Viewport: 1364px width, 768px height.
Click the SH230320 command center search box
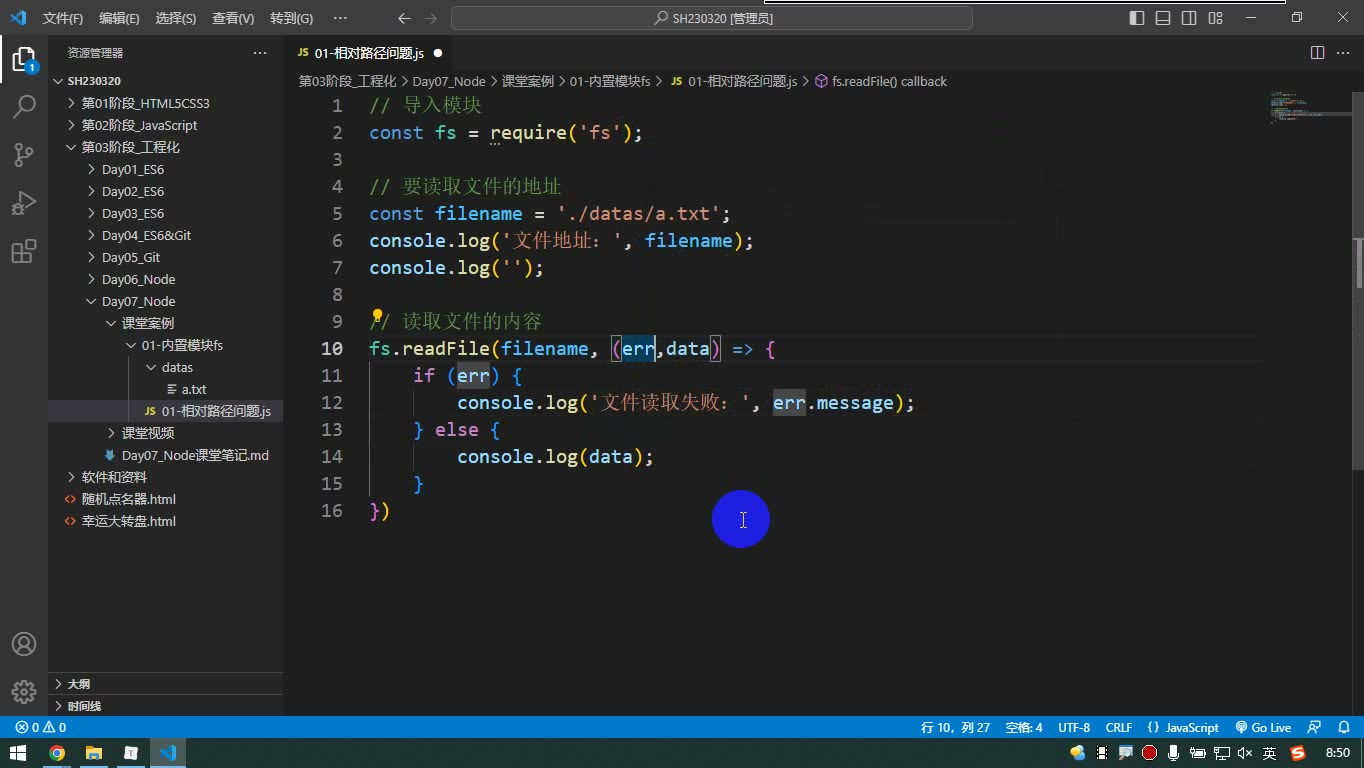(712, 18)
